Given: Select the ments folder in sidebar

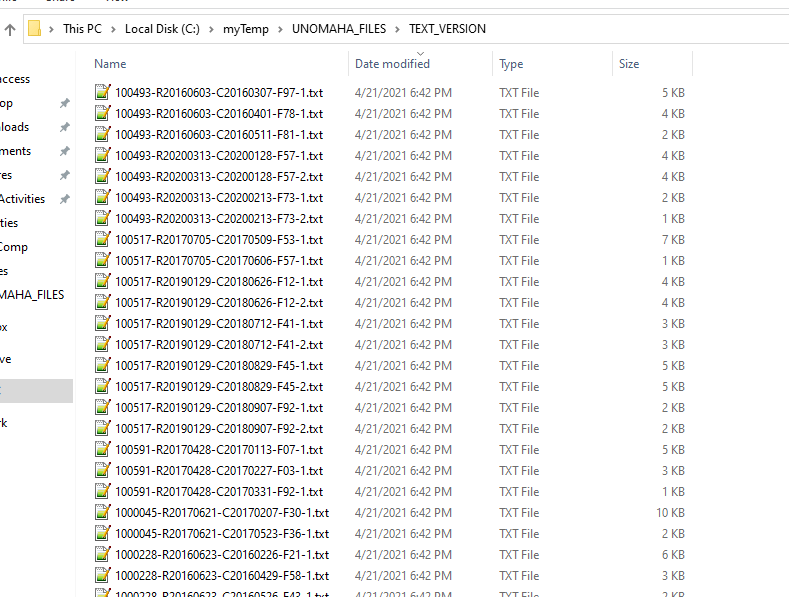Looking at the screenshot, I should point(15,151).
